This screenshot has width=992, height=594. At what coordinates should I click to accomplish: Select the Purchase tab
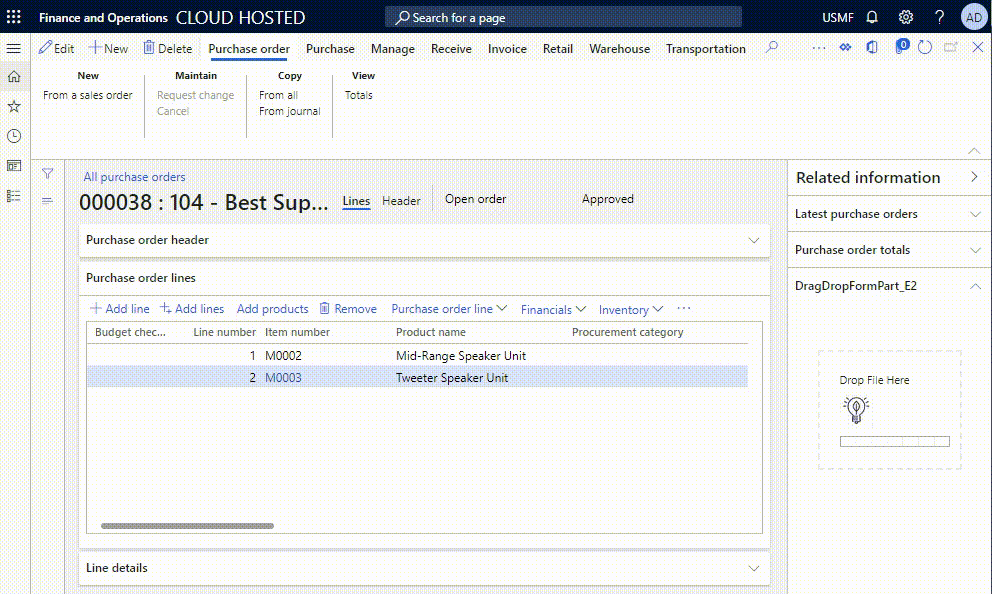(330, 49)
